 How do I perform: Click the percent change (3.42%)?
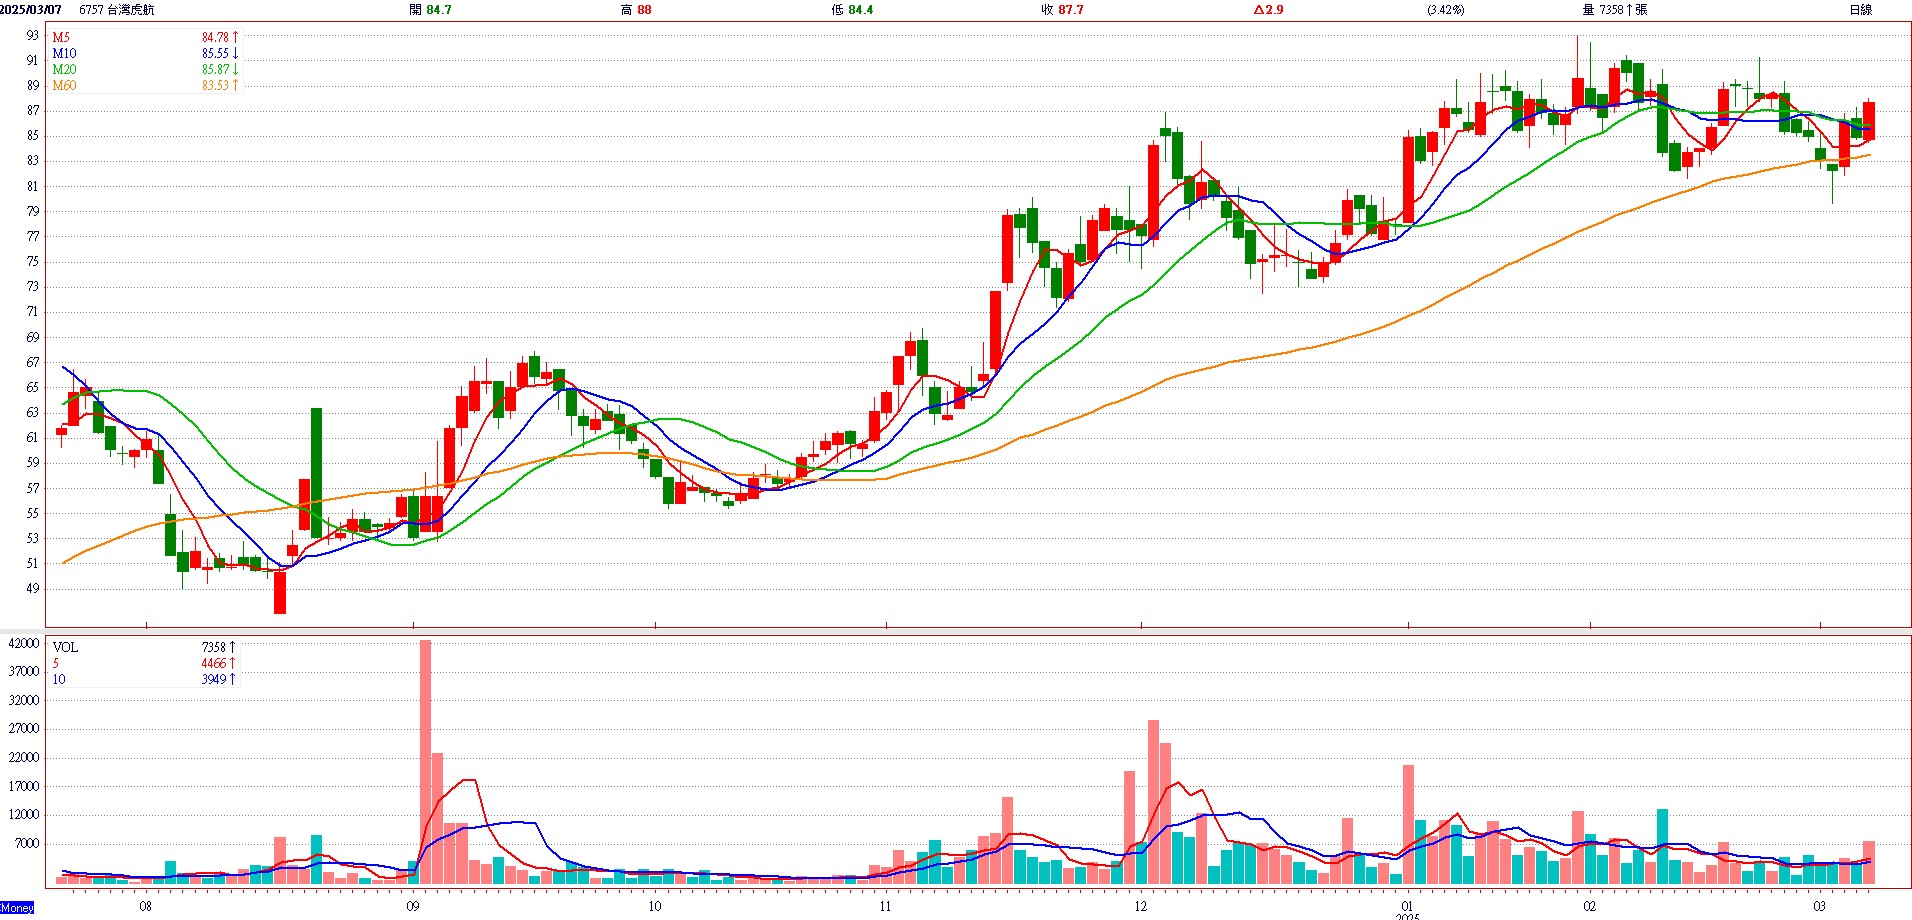pyautogui.click(x=1446, y=9)
